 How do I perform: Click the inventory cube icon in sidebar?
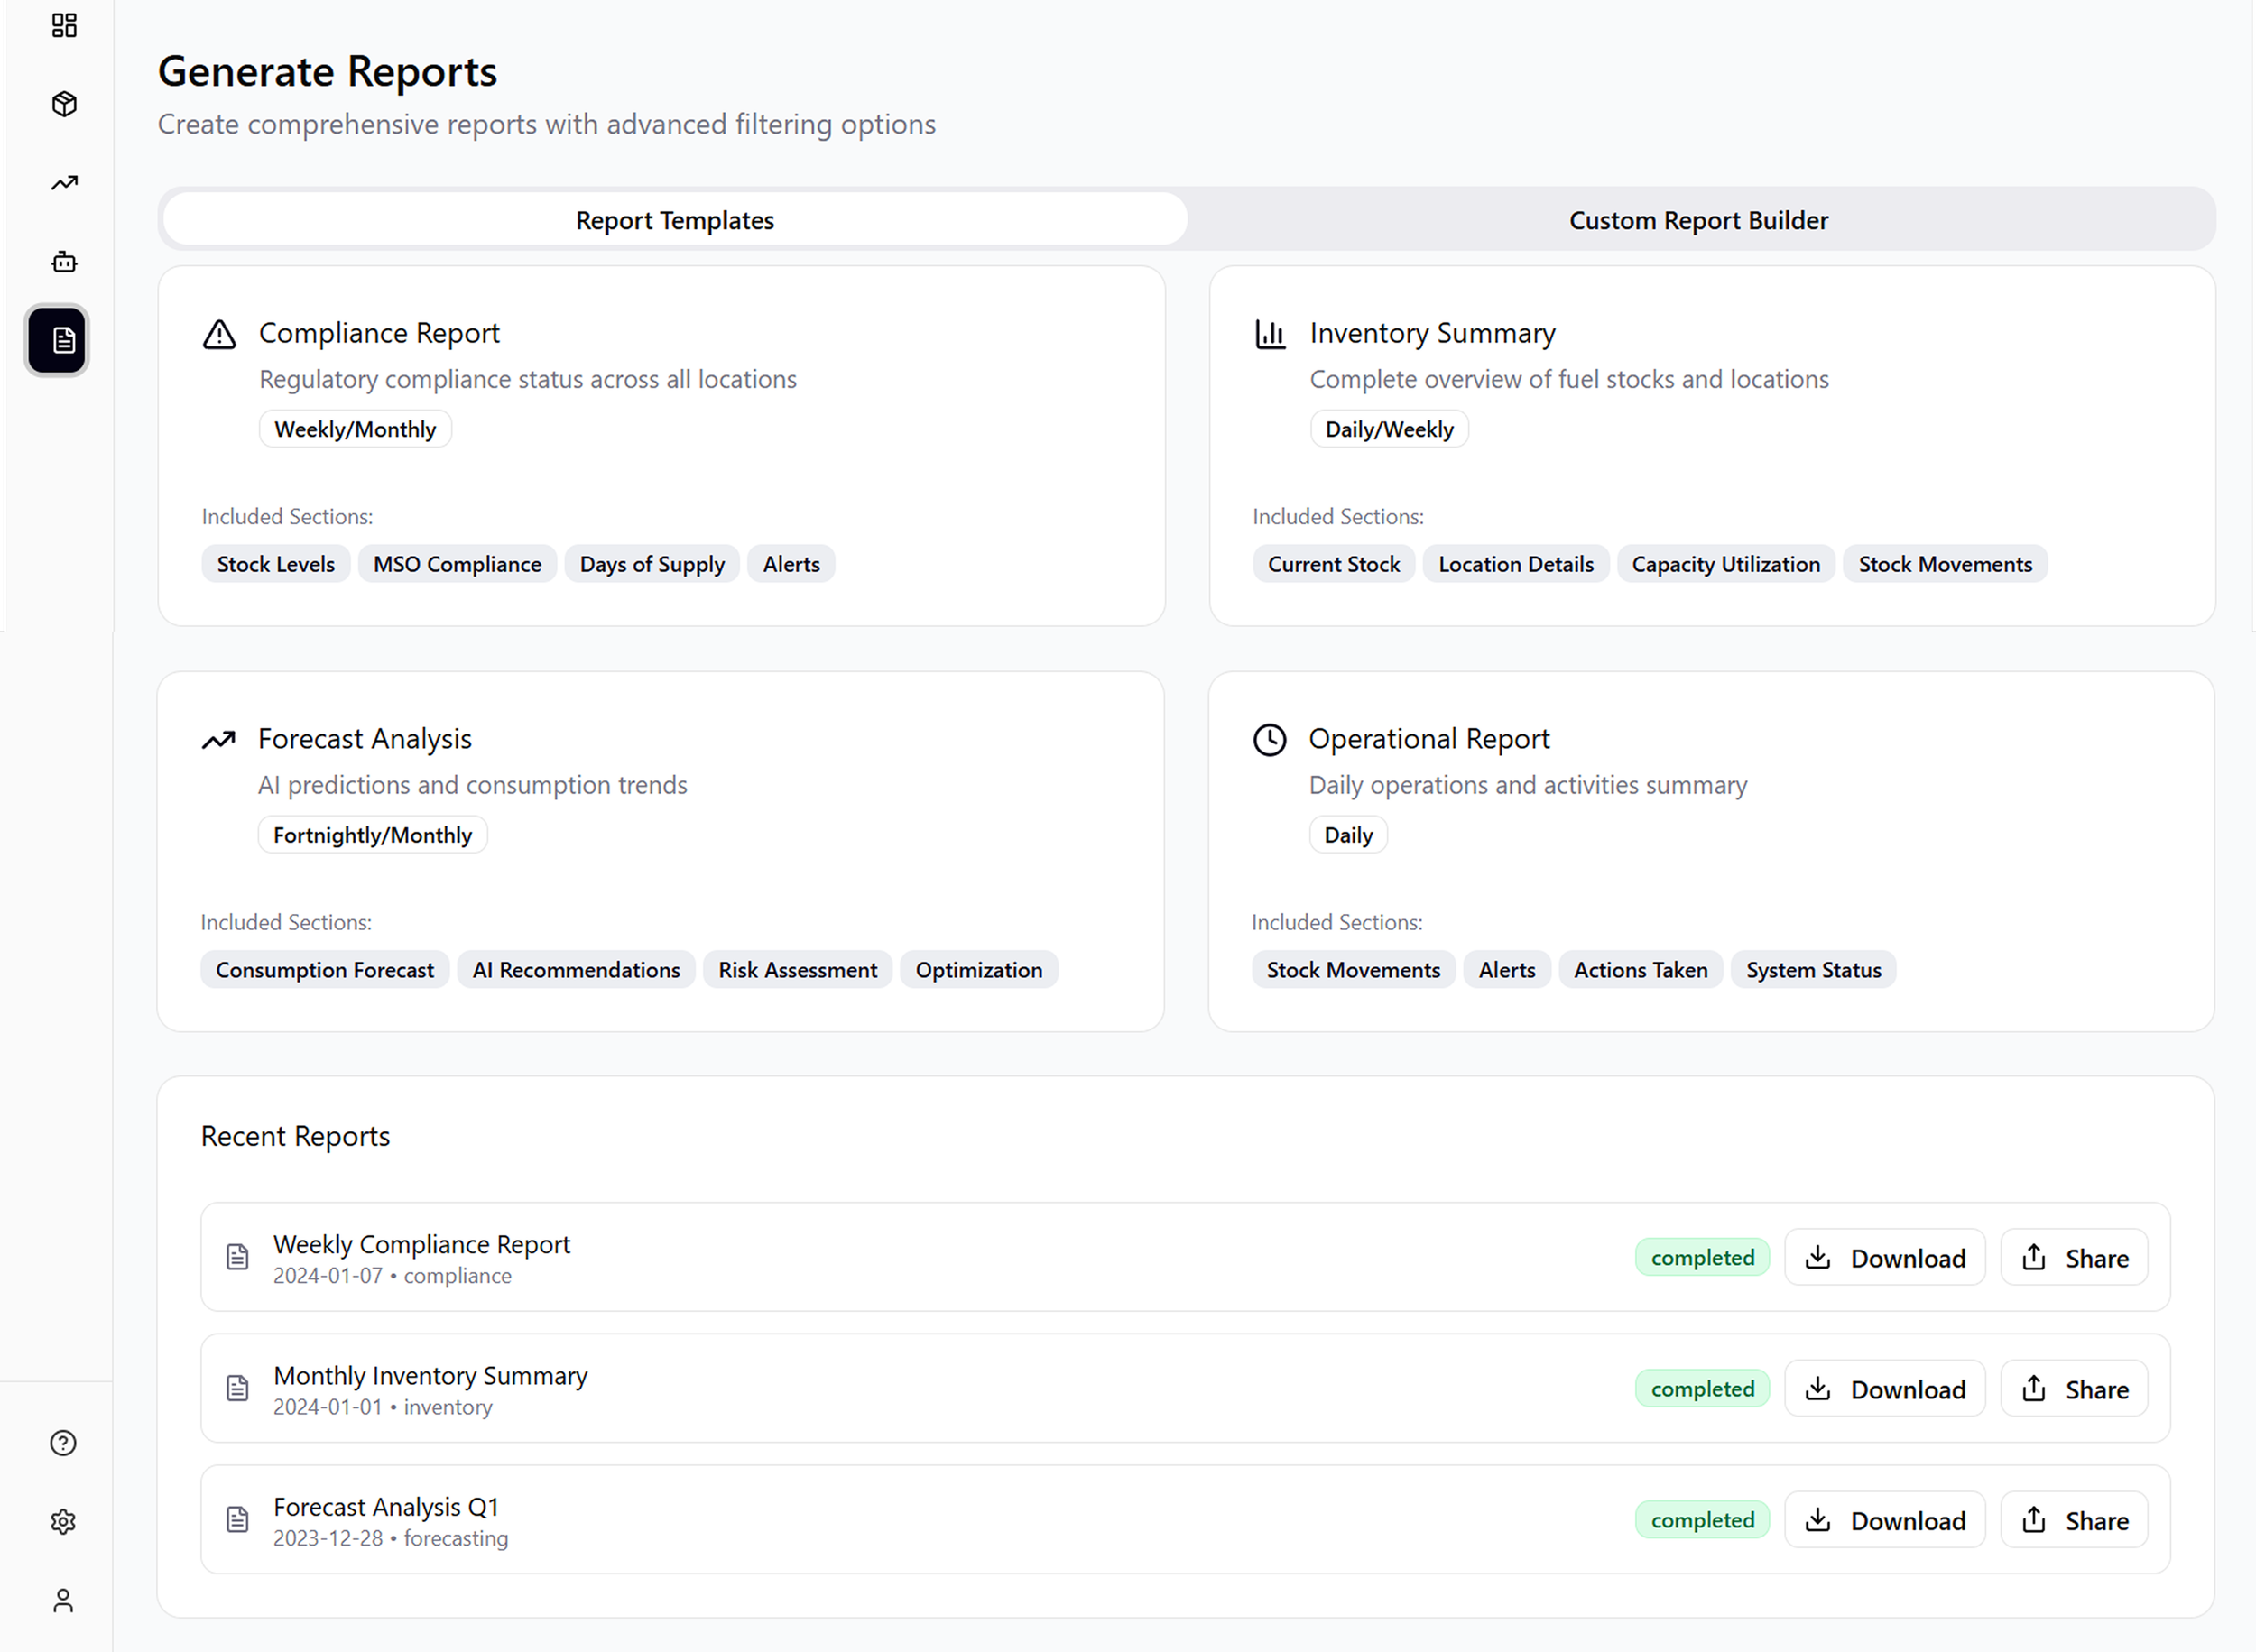pos(64,104)
